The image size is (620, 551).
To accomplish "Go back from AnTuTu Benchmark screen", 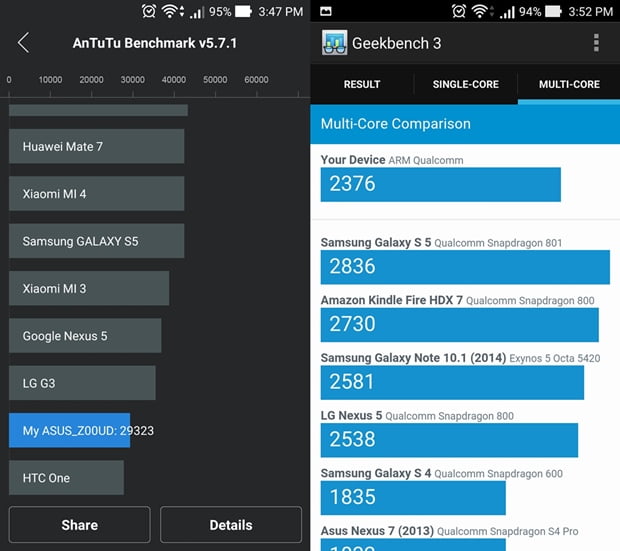I will (x=23, y=43).
